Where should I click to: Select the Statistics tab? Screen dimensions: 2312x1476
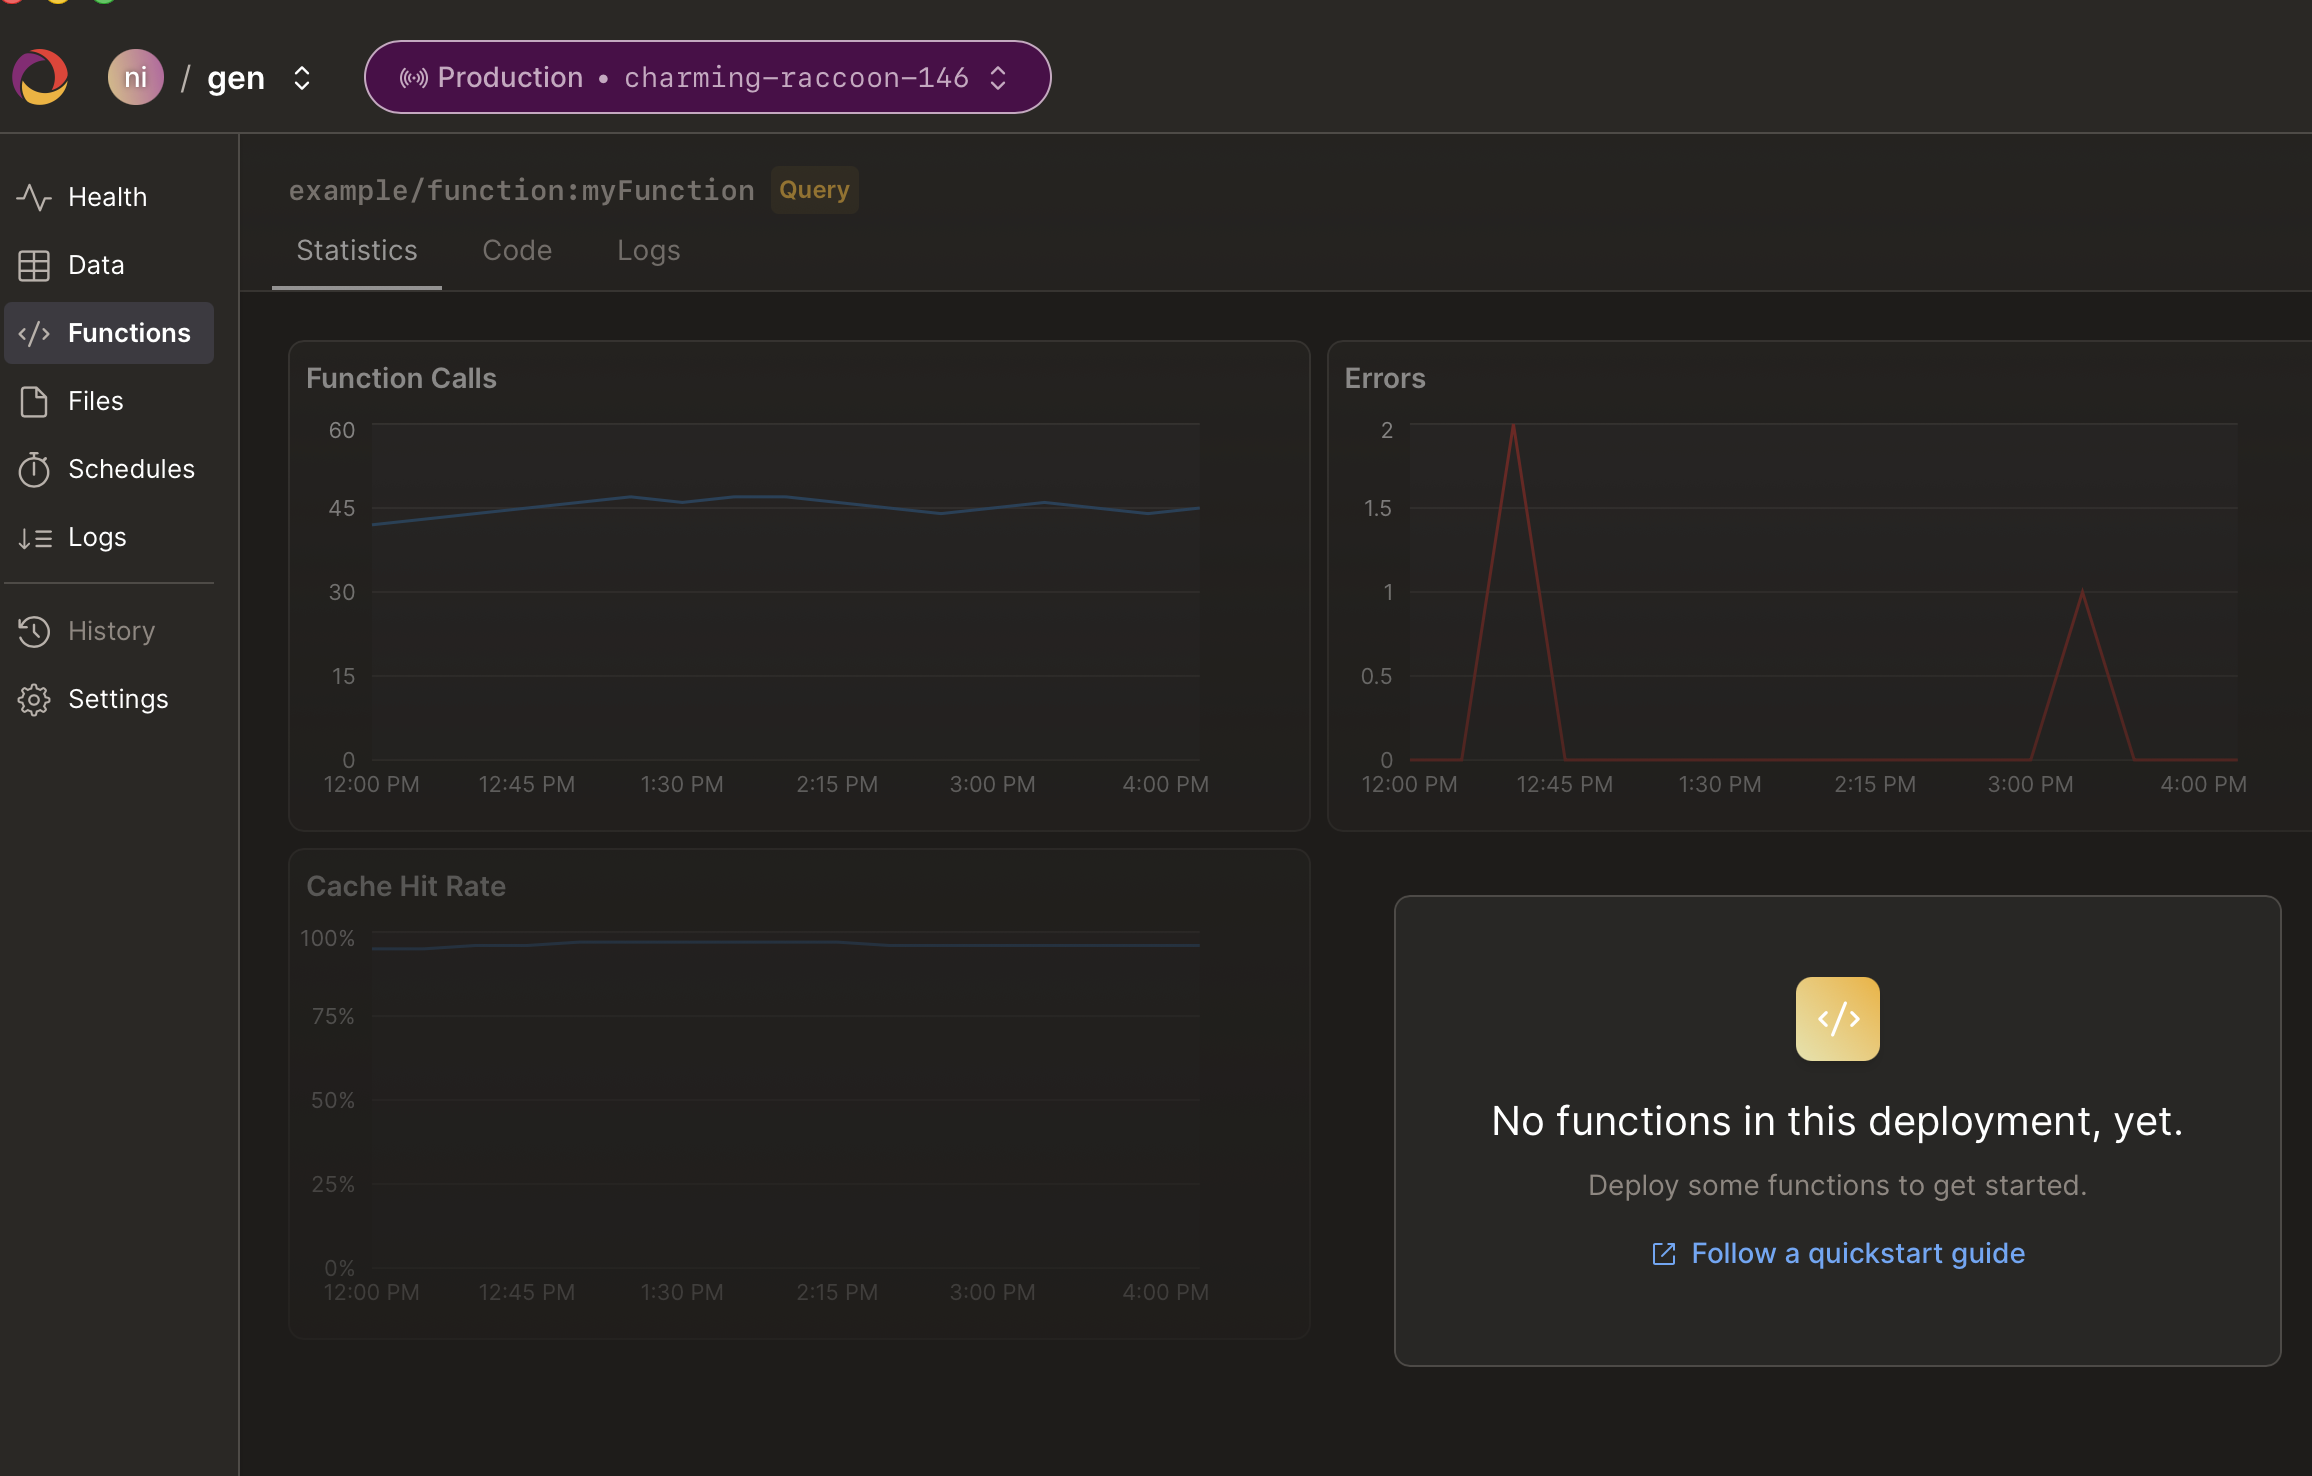pyautogui.click(x=357, y=250)
